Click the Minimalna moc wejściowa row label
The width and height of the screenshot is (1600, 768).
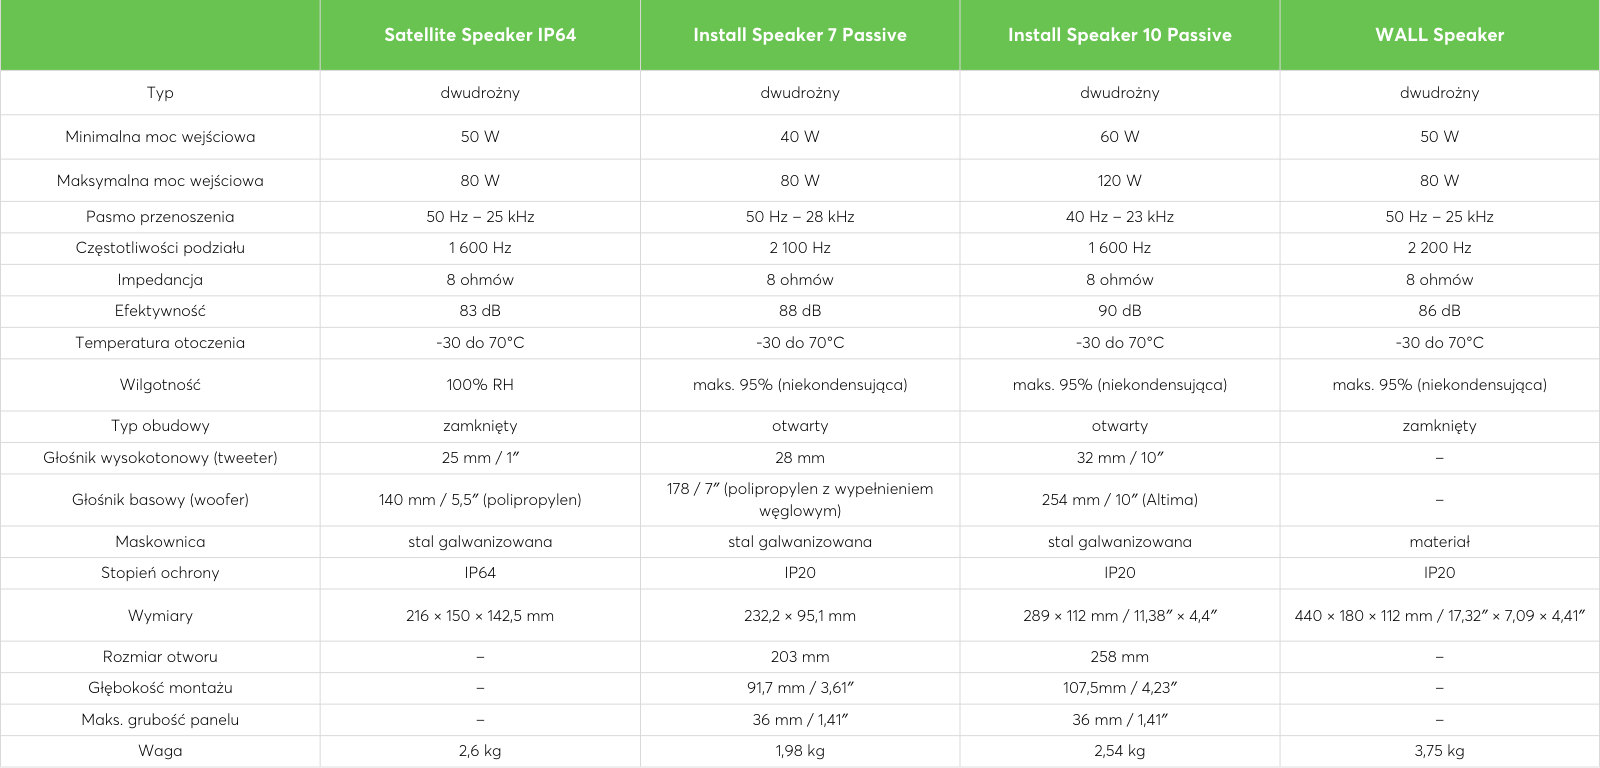tap(160, 137)
